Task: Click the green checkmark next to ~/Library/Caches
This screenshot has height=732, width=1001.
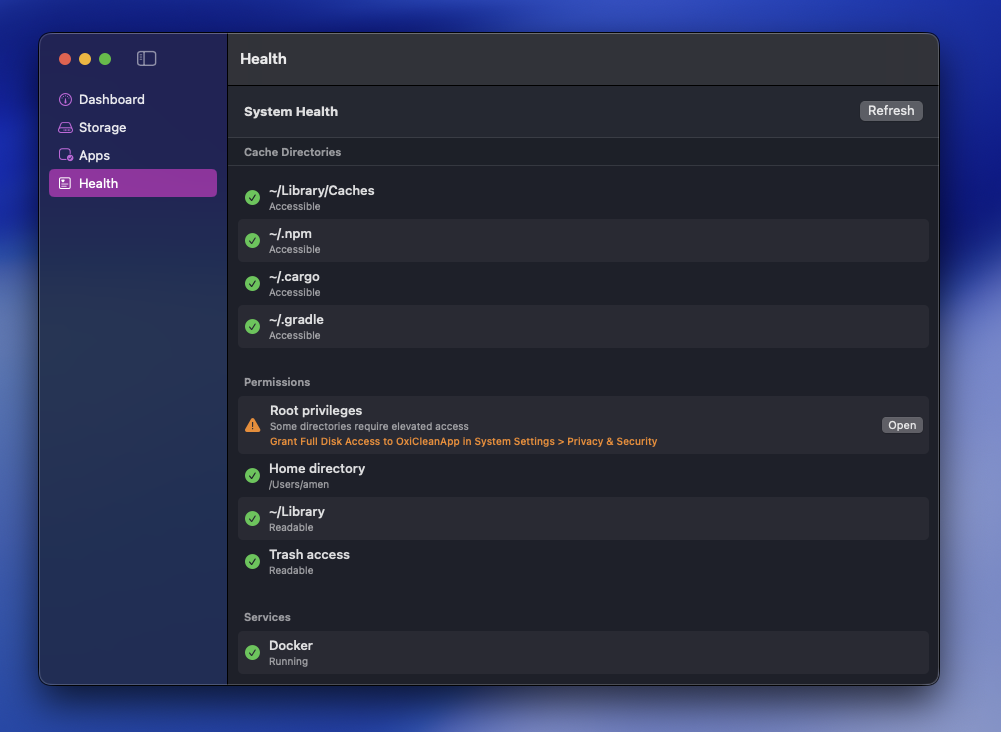Action: (x=252, y=197)
